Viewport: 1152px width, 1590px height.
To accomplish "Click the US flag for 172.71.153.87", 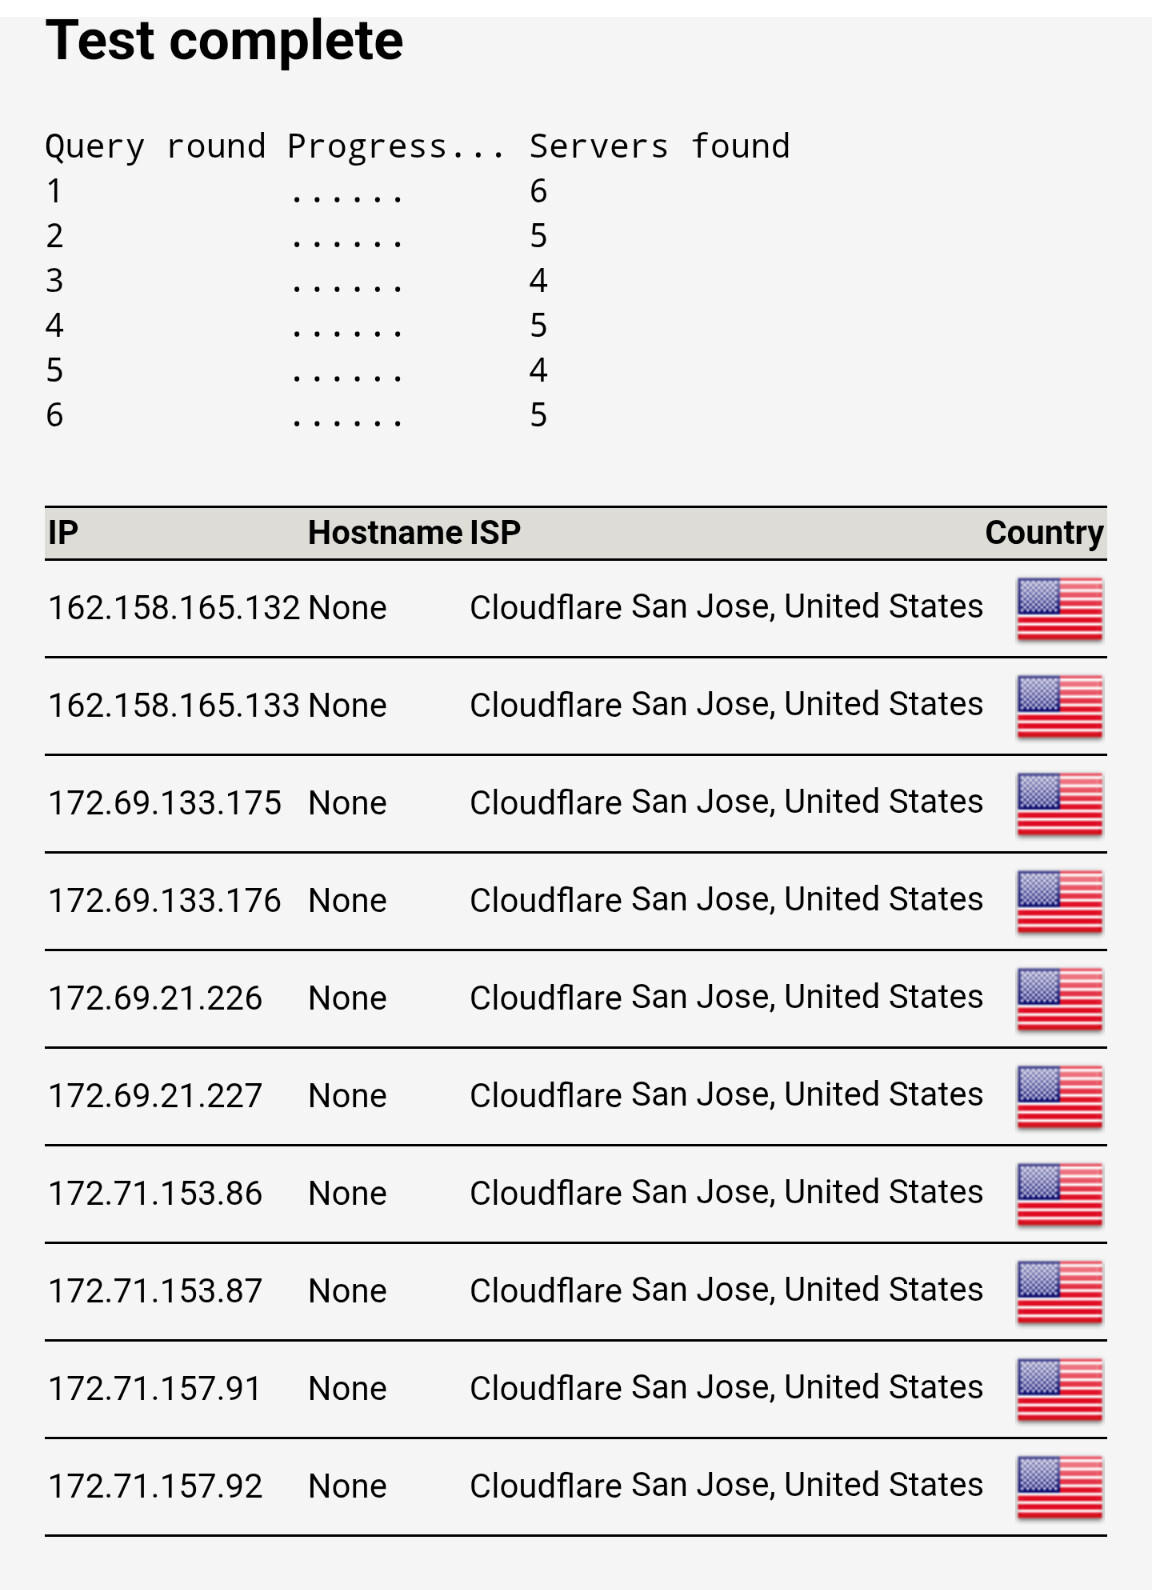I will coord(1060,1292).
